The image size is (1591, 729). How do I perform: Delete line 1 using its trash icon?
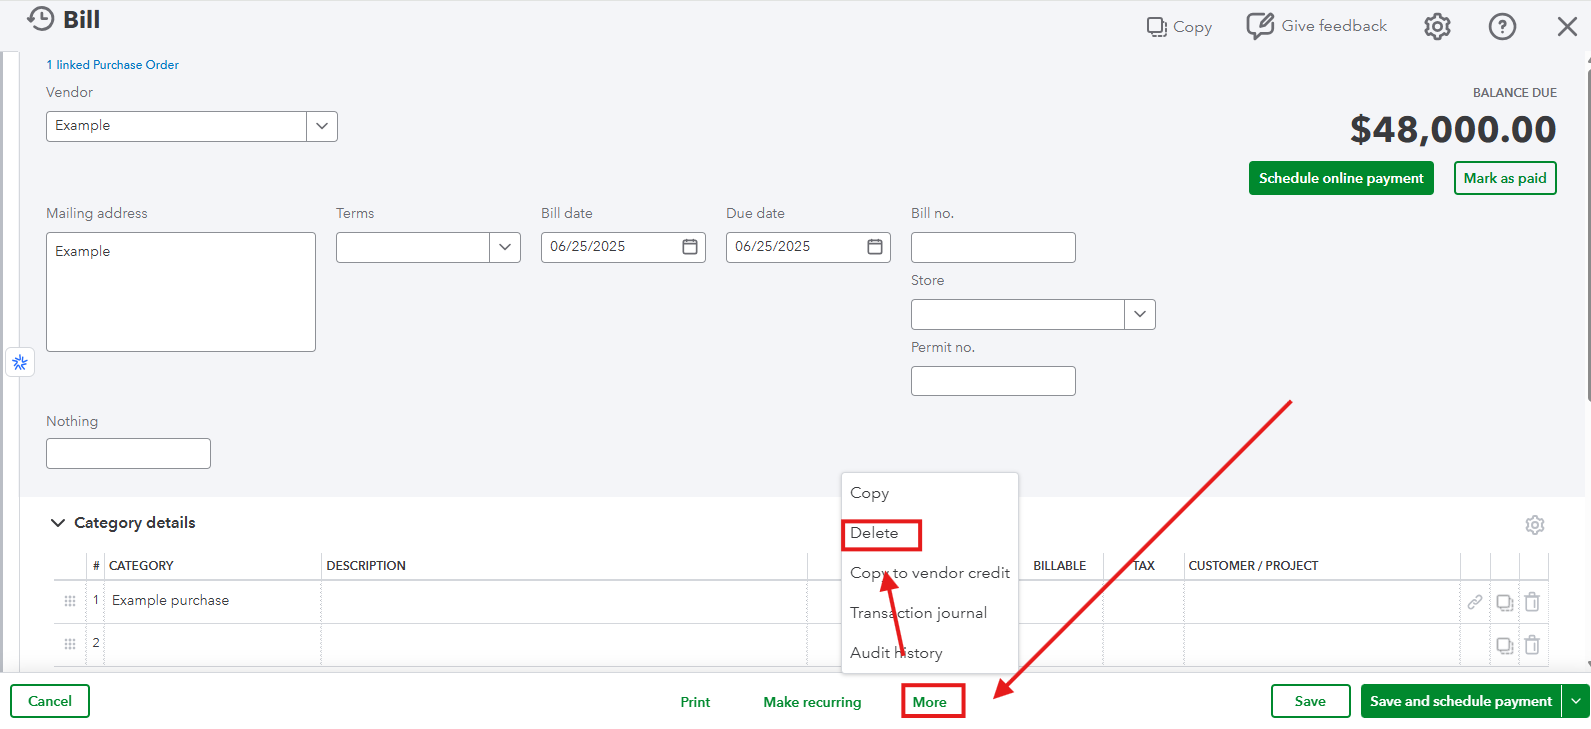pyautogui.click(x=1532, y=602)
